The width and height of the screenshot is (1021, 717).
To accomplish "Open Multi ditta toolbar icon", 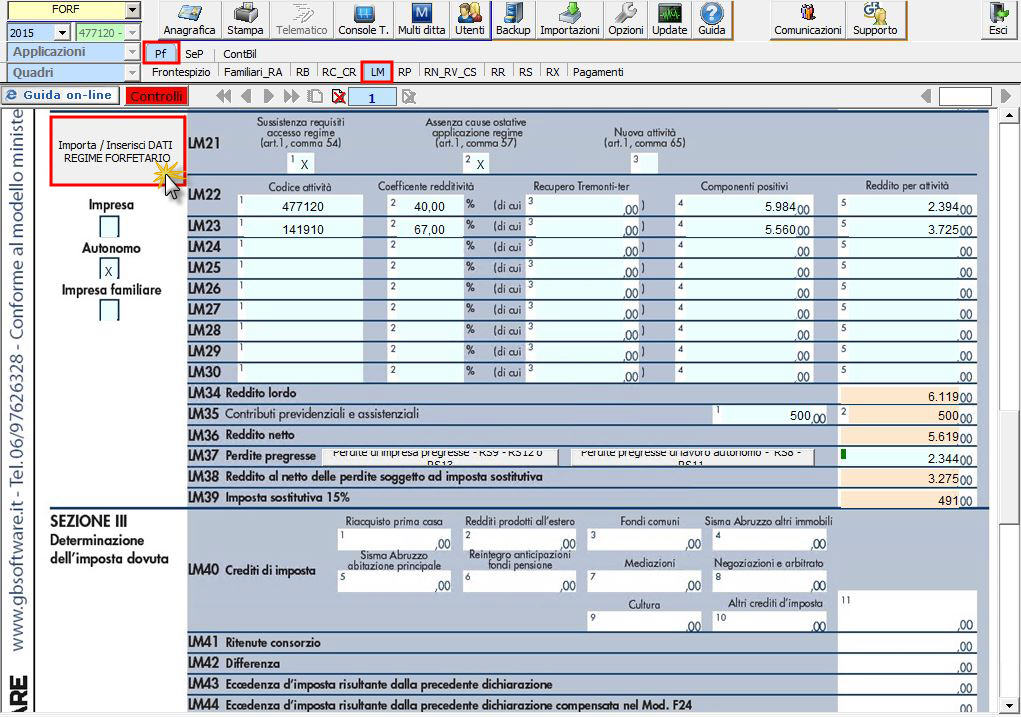I will pyautogui.click(x=421, y=20).
